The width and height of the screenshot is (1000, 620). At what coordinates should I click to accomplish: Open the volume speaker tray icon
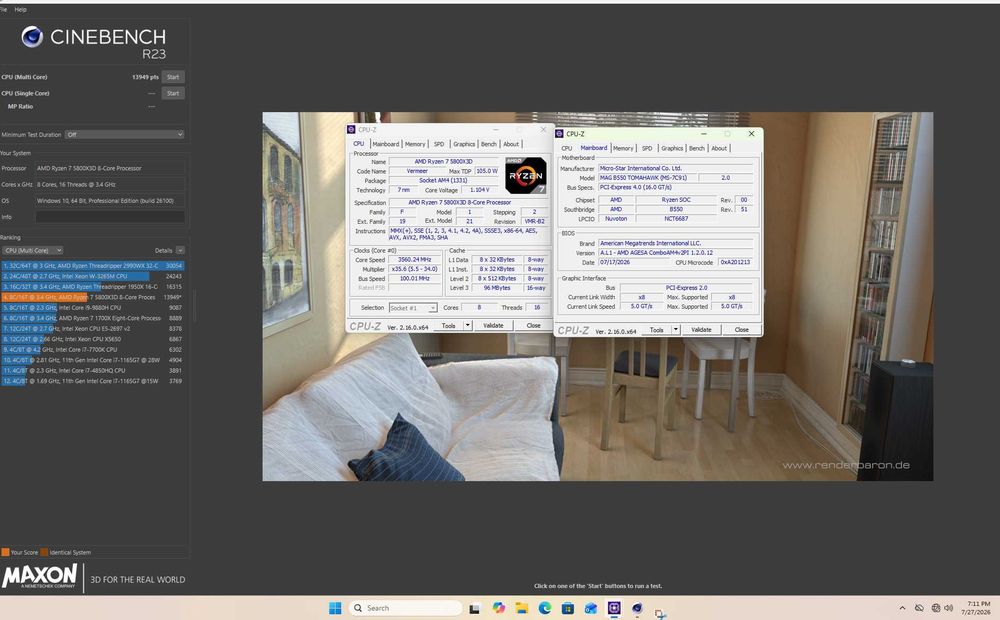pos(948,608)
